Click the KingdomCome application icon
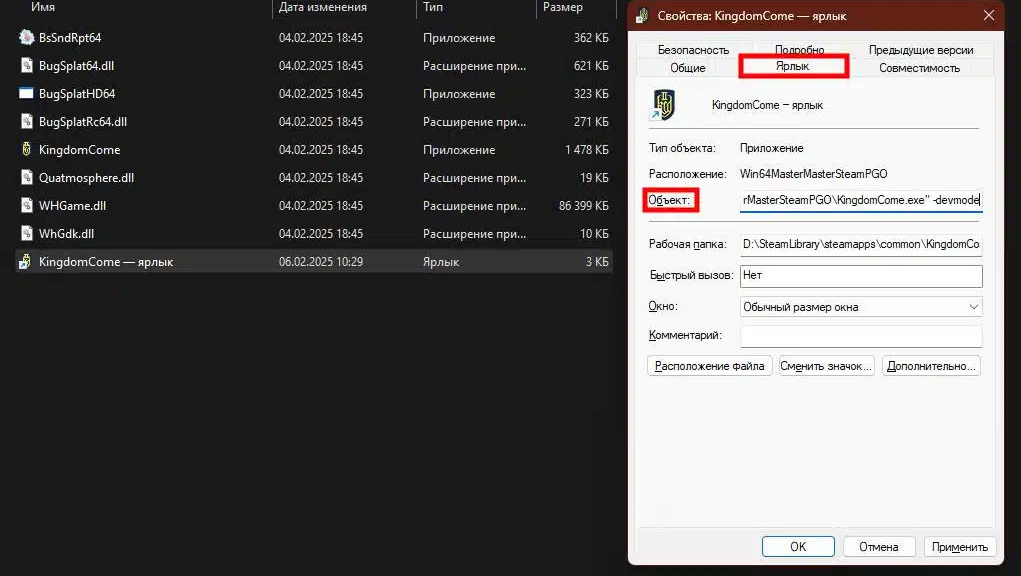The width and height of the screenshot is (1021, 576). point(26,150)
